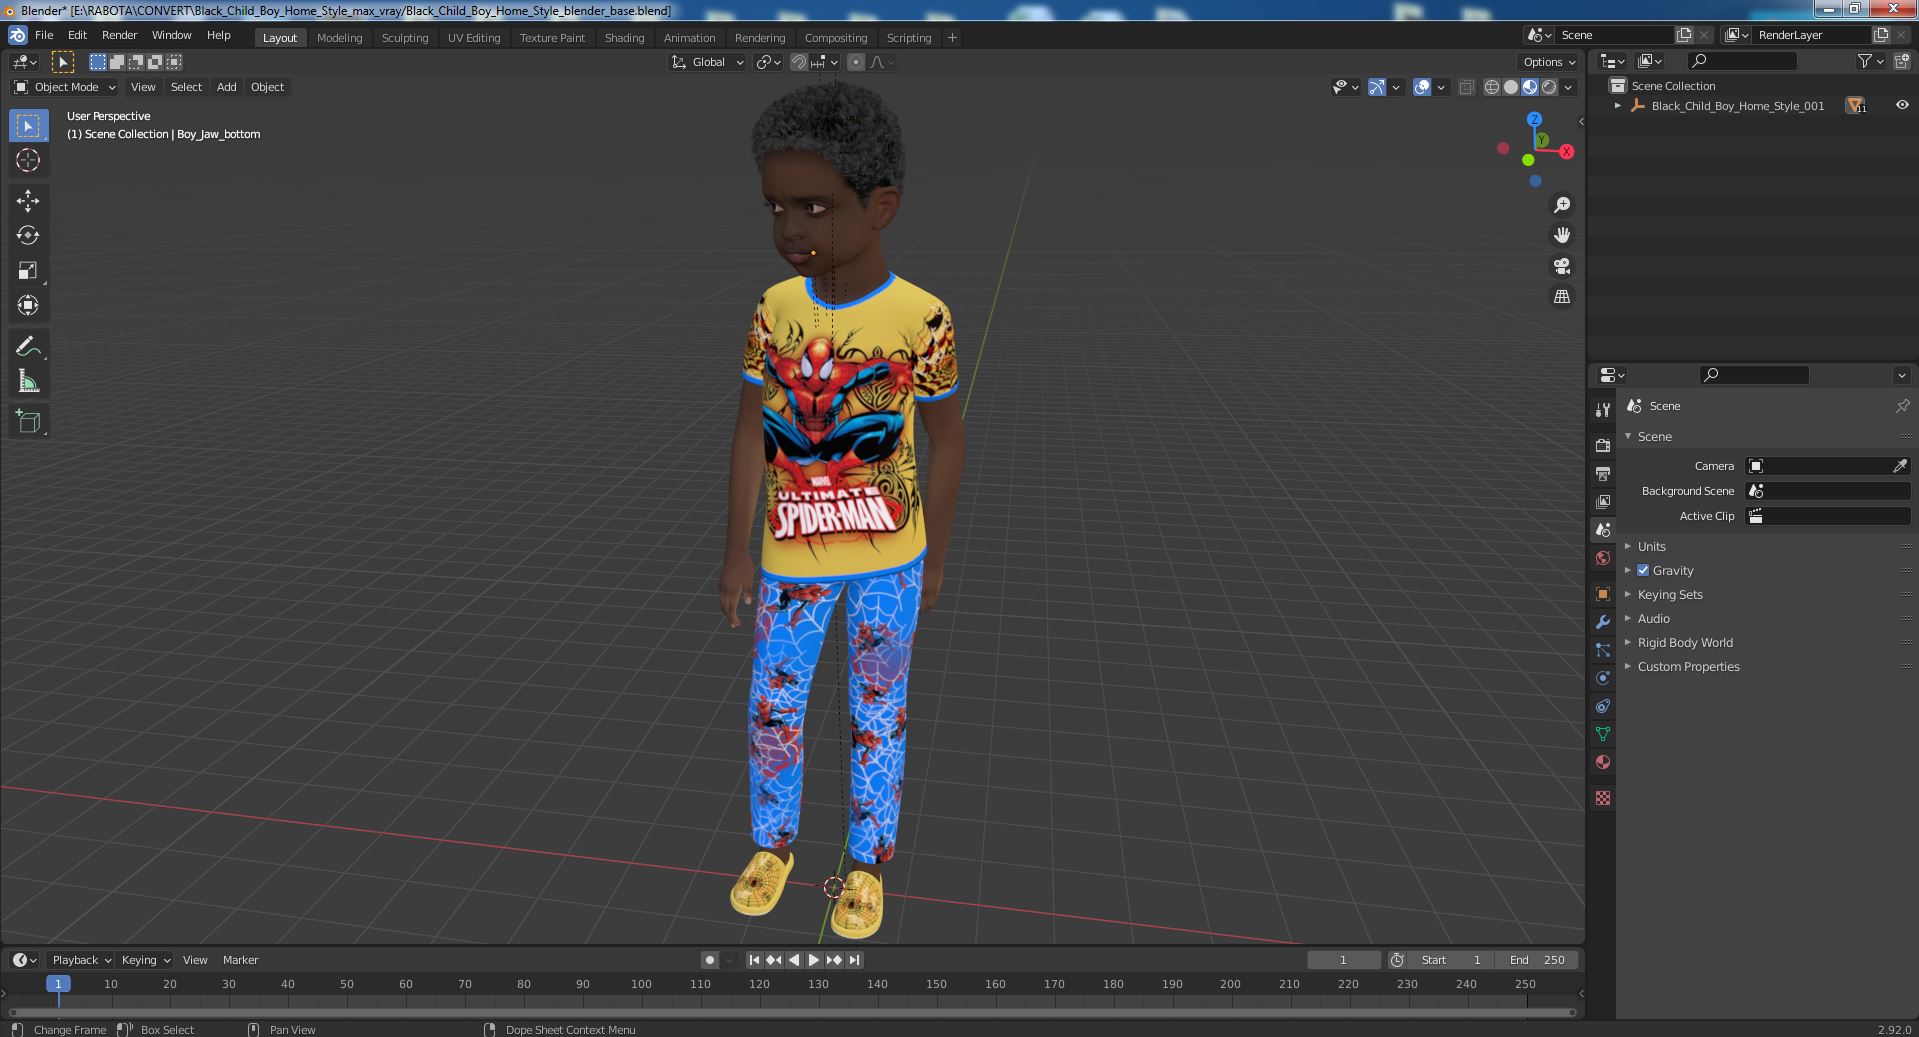Open the Tool properties tab

point(1603,410)
